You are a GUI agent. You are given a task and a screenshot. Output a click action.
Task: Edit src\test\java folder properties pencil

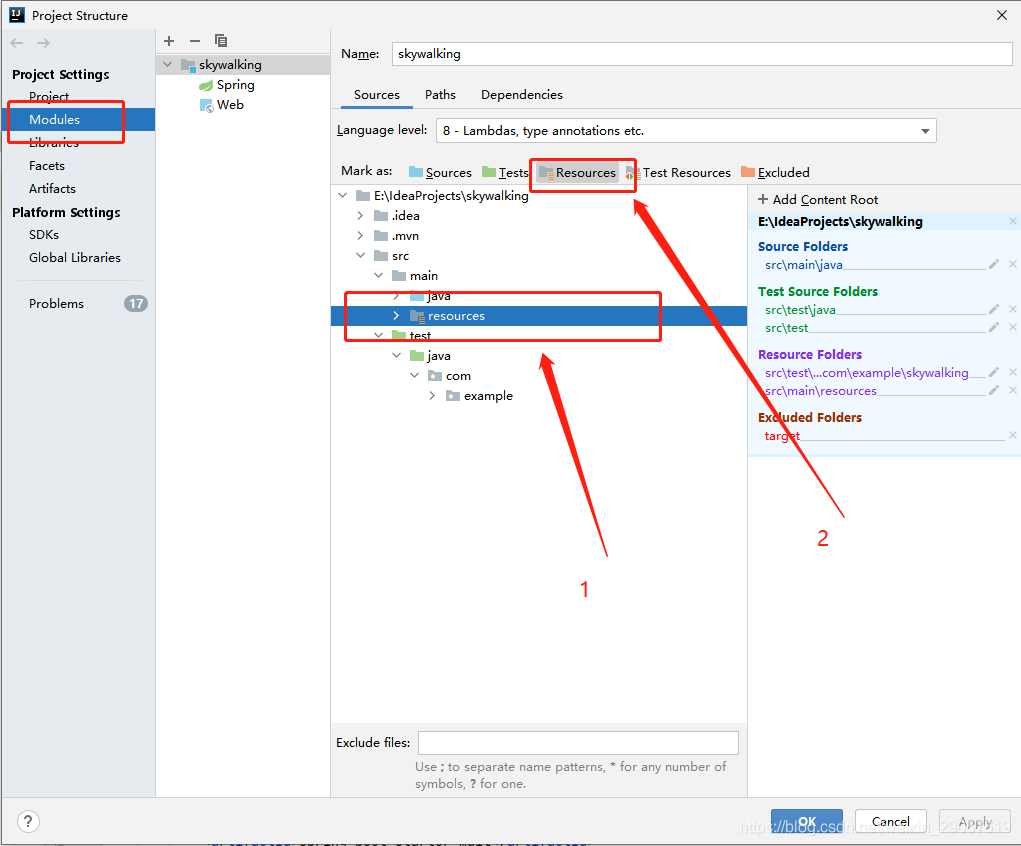pyautogui.click(x=994, y=309)
